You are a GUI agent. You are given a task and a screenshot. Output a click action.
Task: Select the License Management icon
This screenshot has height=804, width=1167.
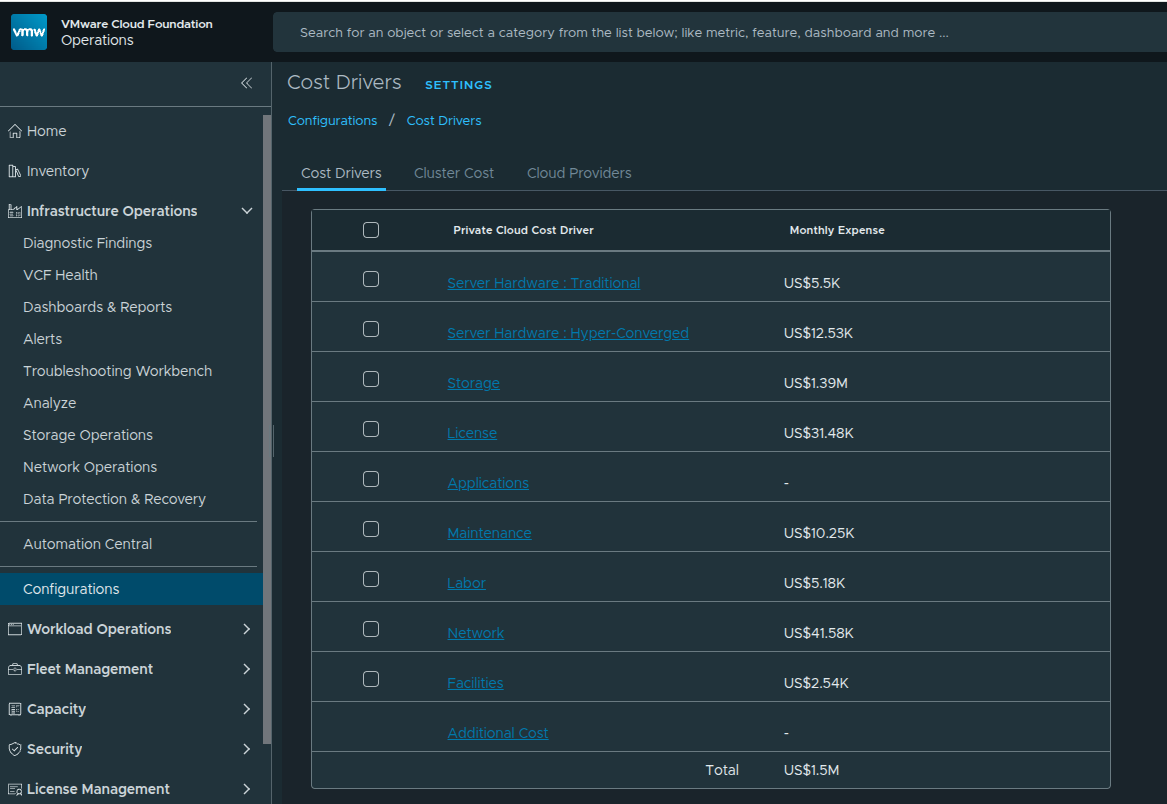tap(13, 788)
